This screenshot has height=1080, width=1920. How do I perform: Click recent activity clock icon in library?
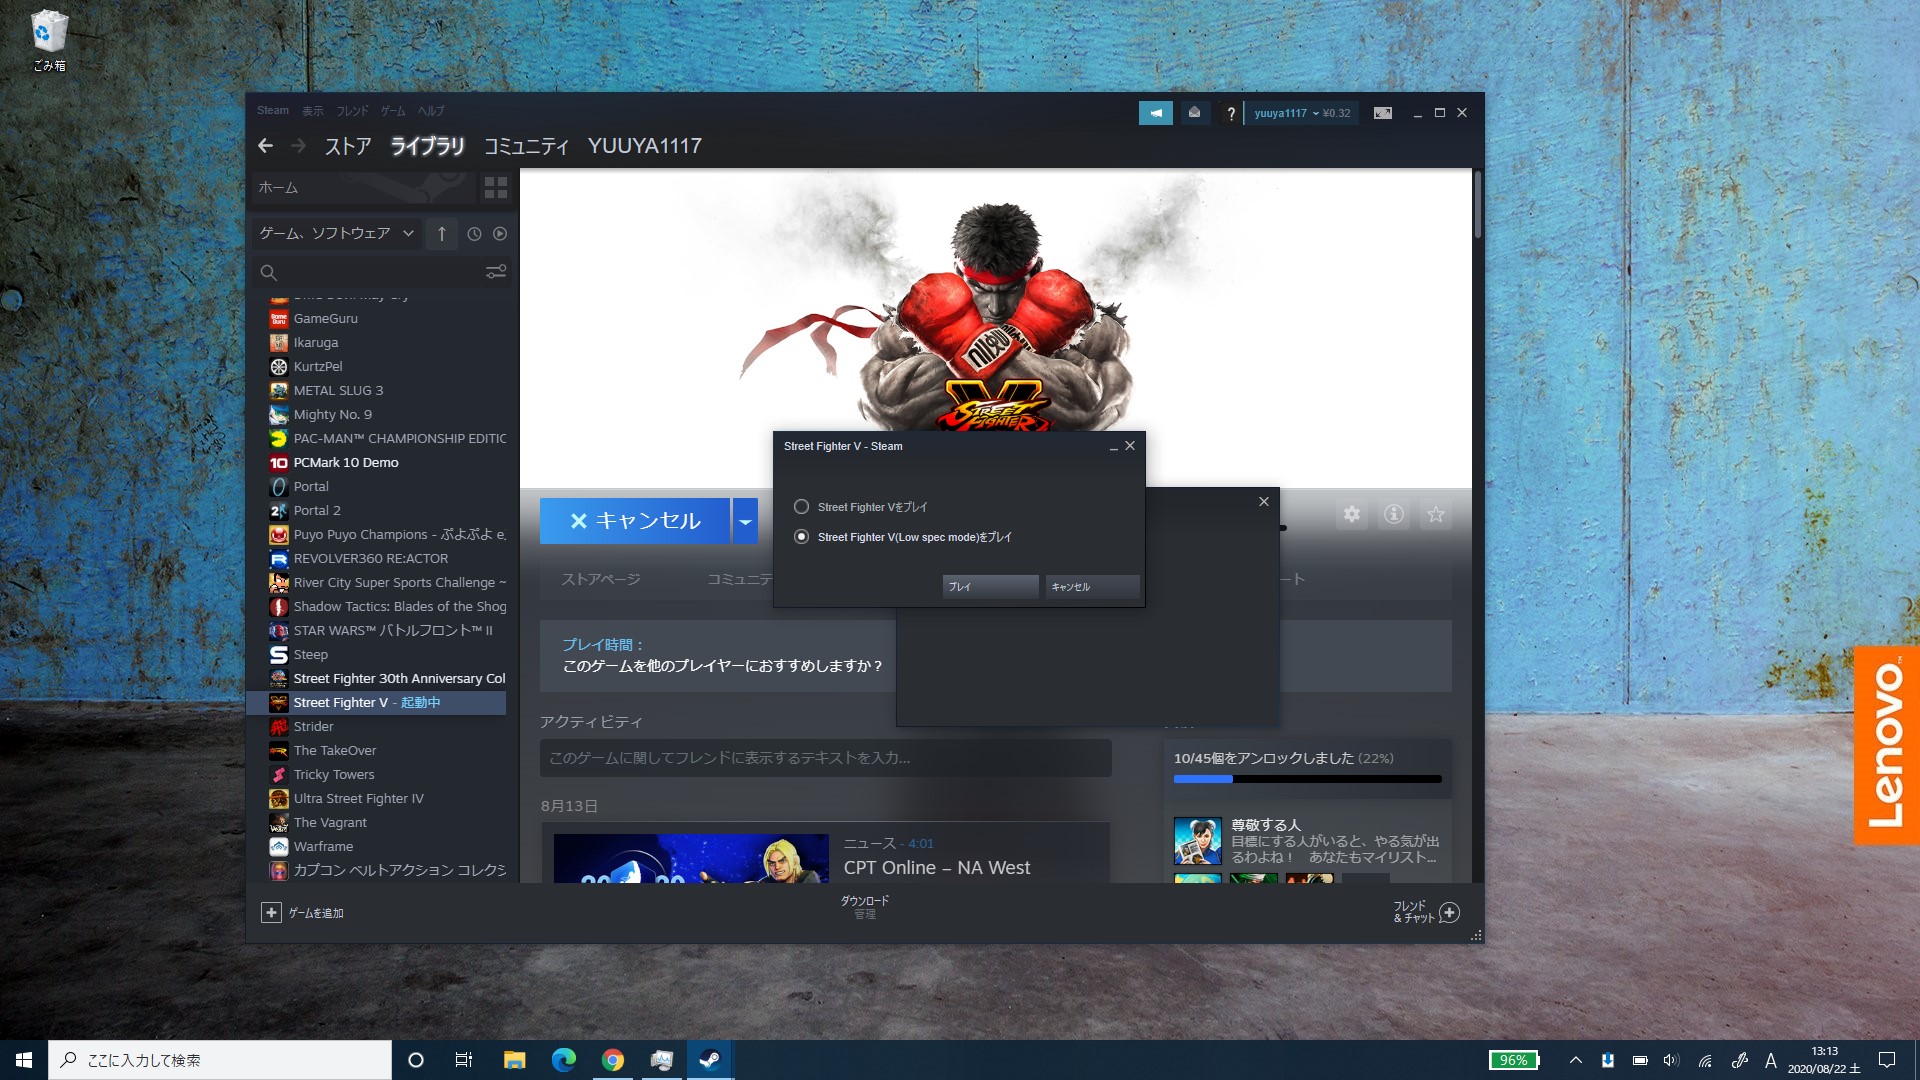[x=474, y=233]
